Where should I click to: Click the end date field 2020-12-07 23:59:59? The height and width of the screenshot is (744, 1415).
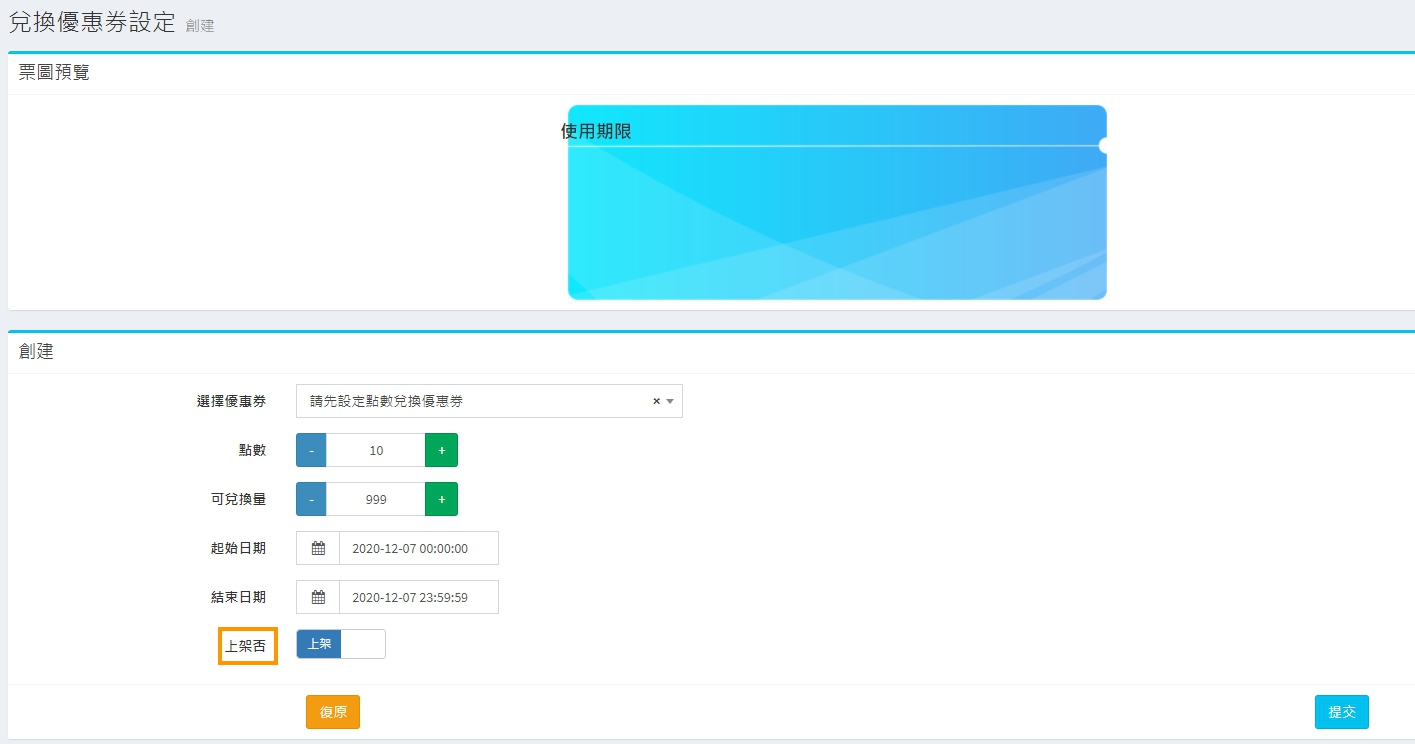418,597
